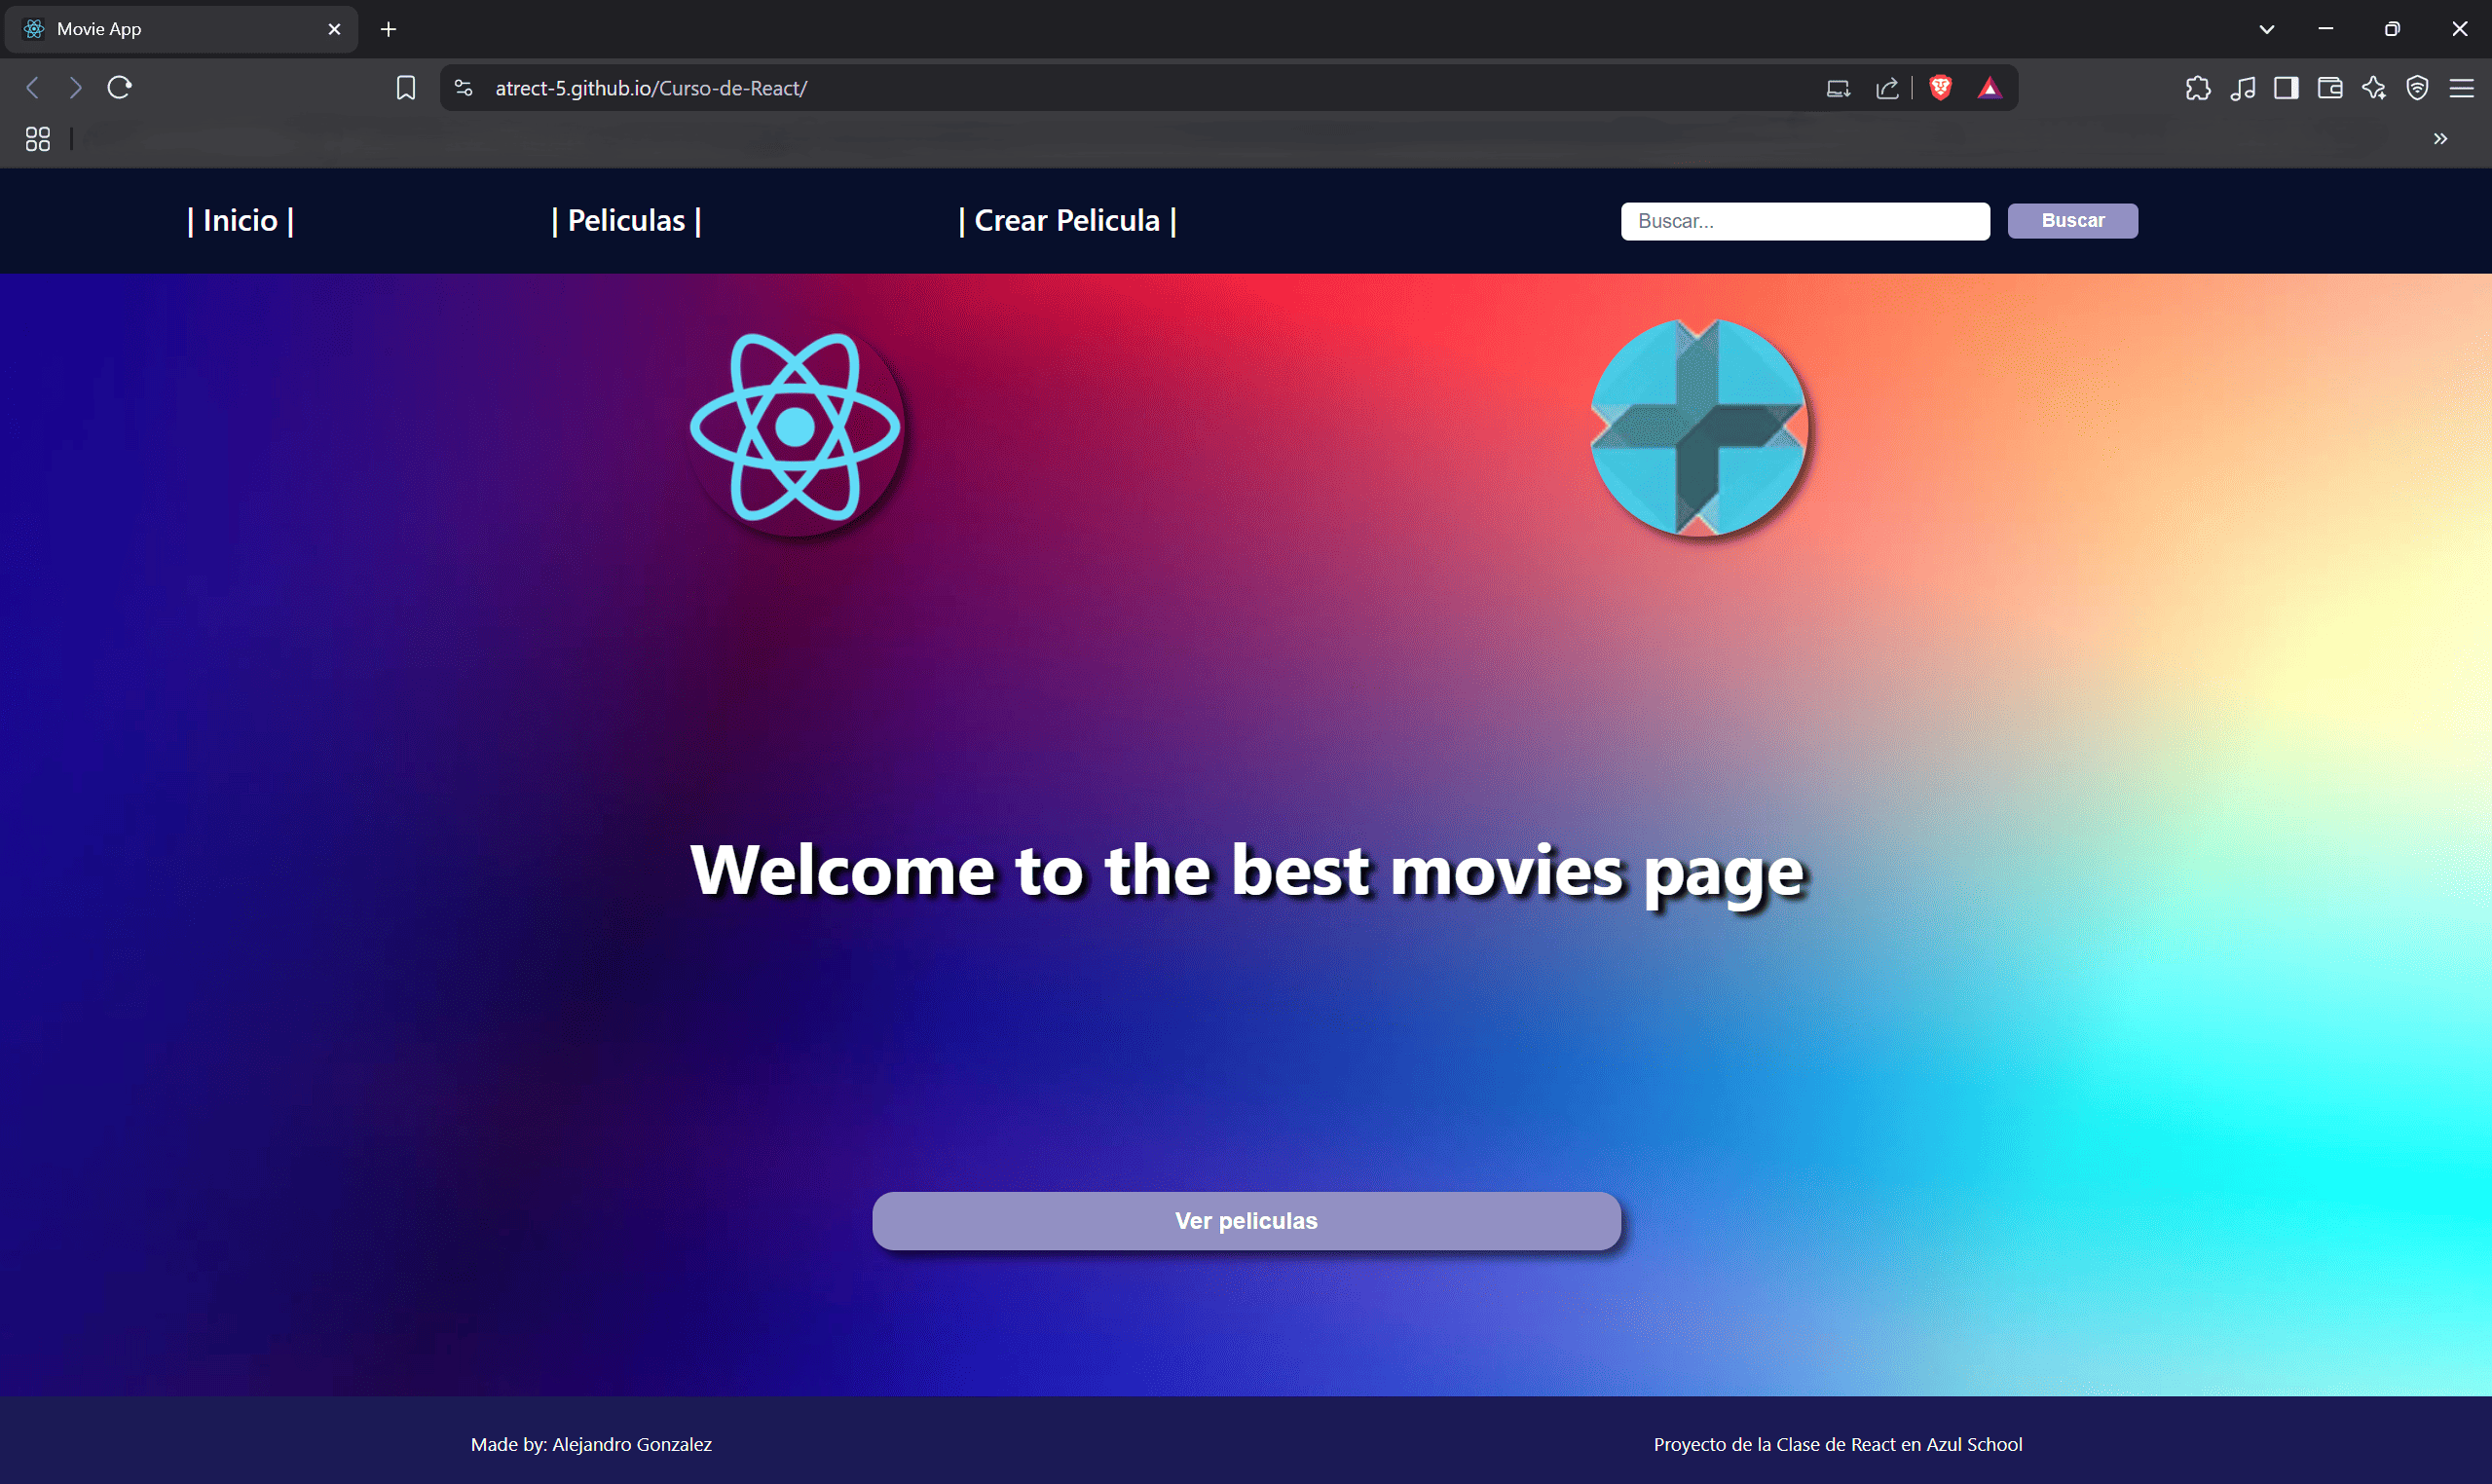Click the blue cross Azul School logo
Viewport: 2492px width, 1484px height.
pyautogui.click(x=1699, y=428)
